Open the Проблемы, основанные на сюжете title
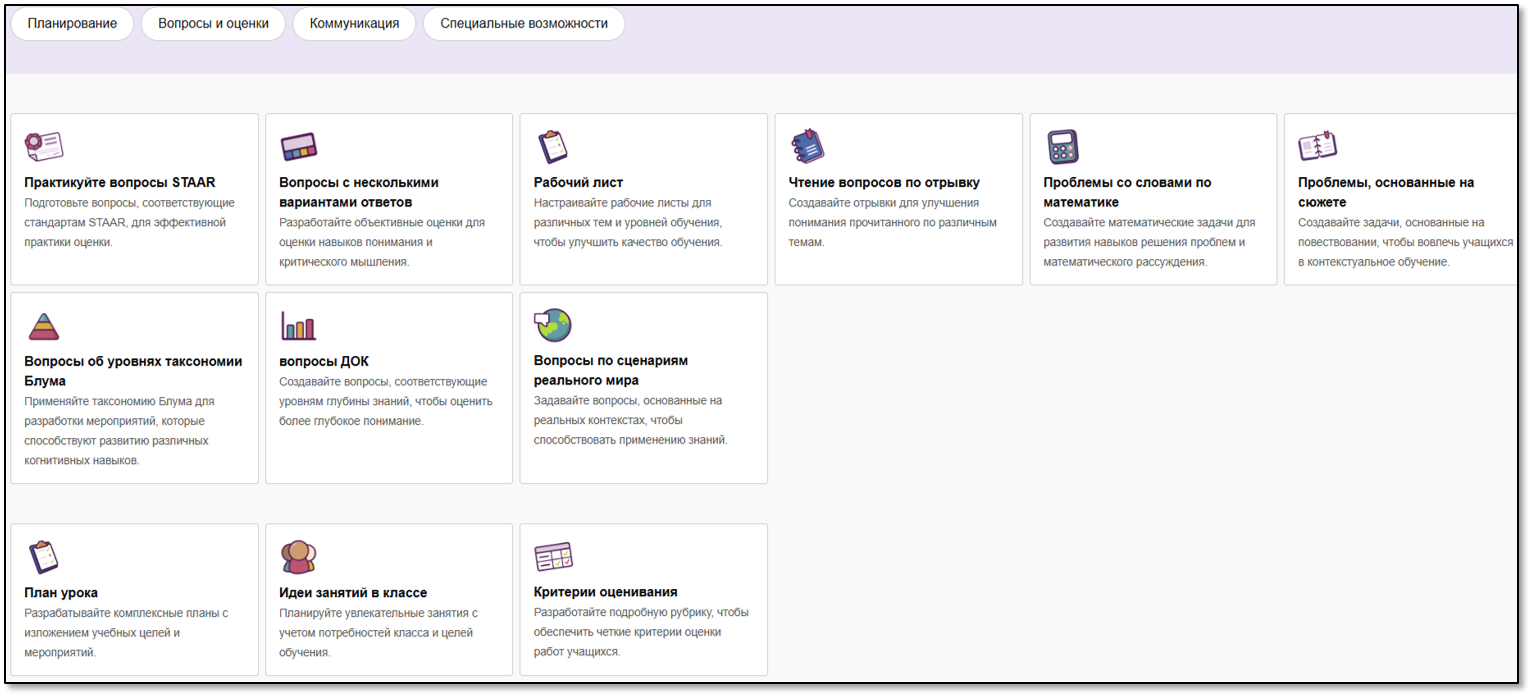 pyautogui.click(x=1386, y=193)
